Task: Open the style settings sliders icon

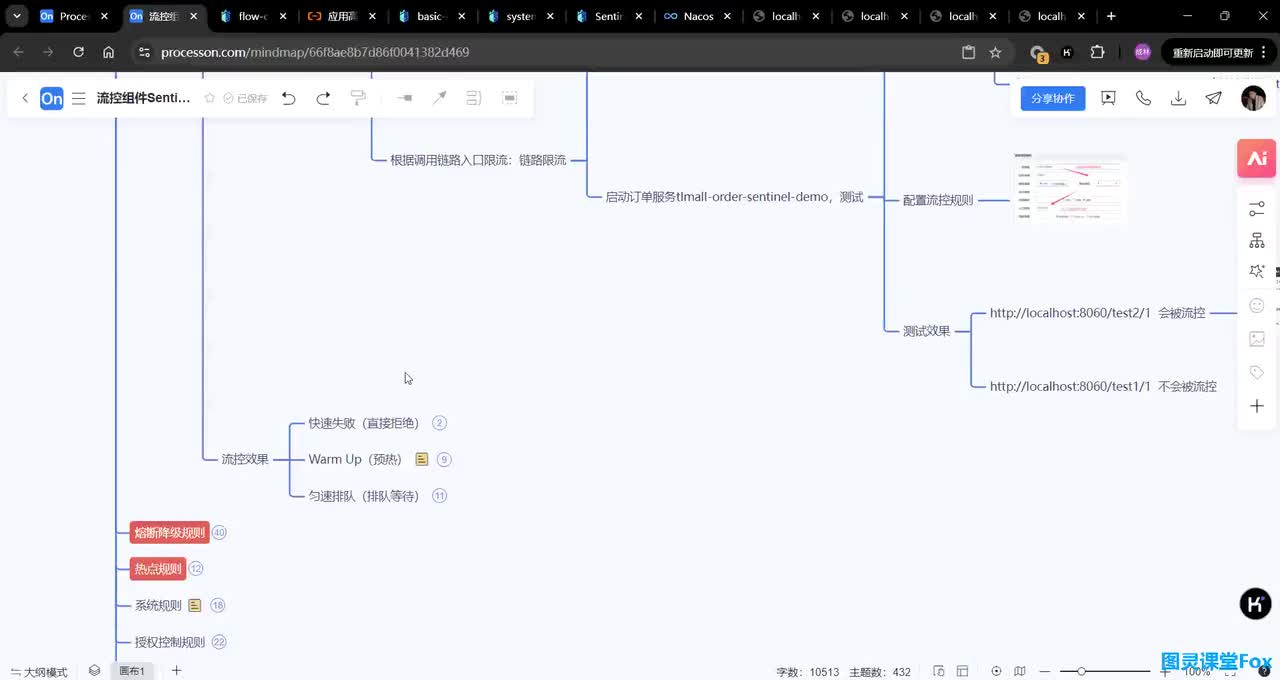Action: coord(1257,209)
